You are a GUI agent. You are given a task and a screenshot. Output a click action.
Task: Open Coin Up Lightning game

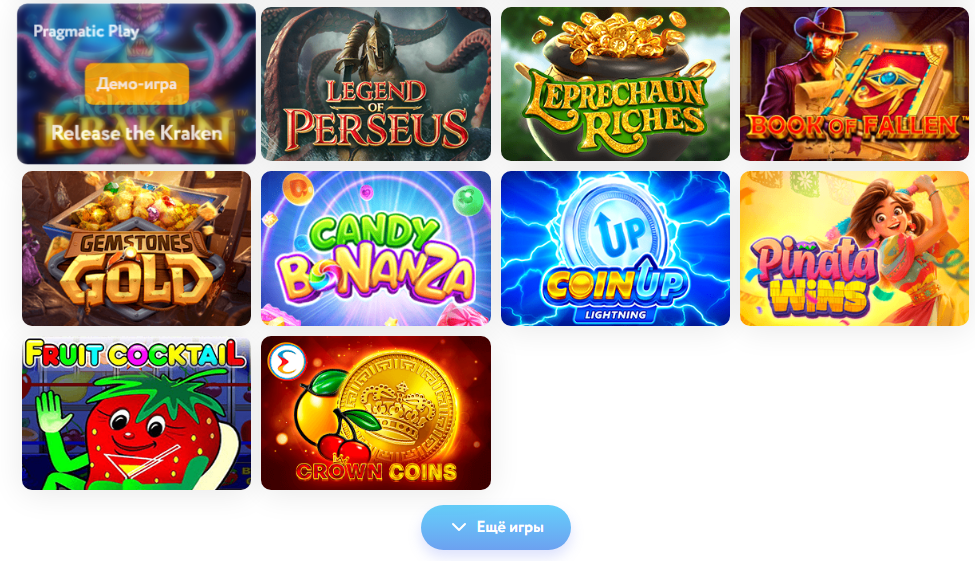[x=615, y=248]
